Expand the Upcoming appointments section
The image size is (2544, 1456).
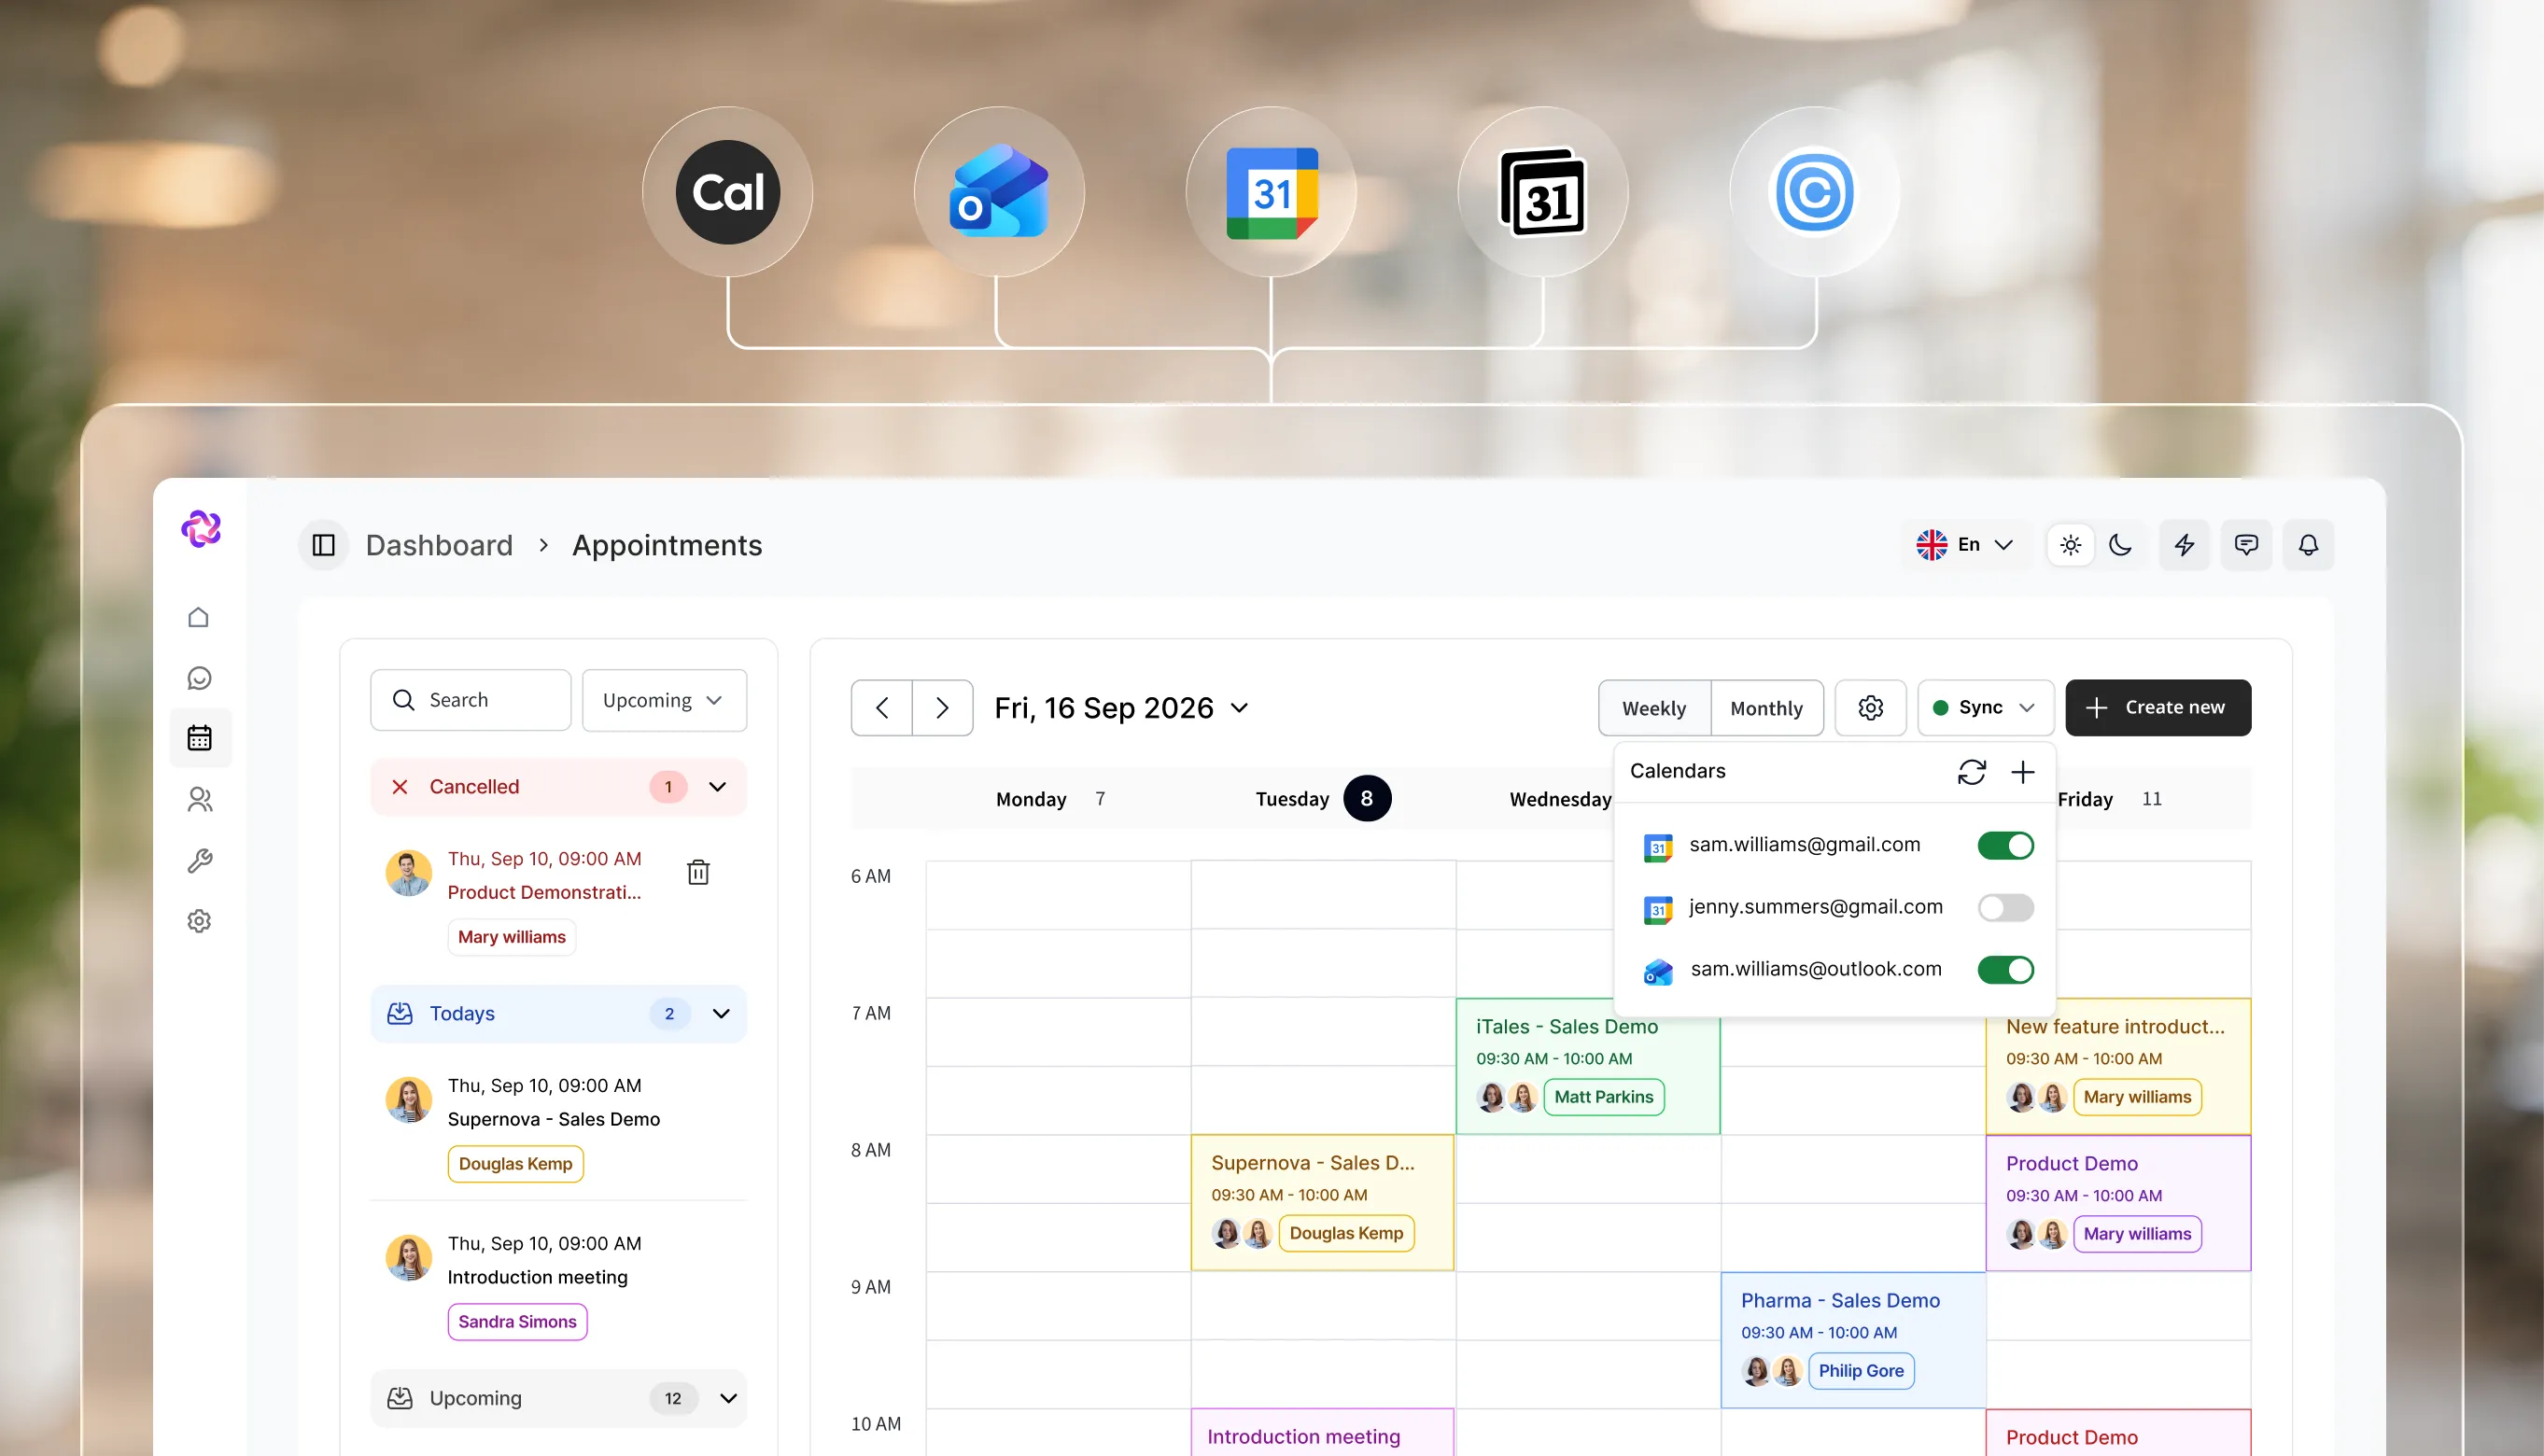tap(729, 1398)
